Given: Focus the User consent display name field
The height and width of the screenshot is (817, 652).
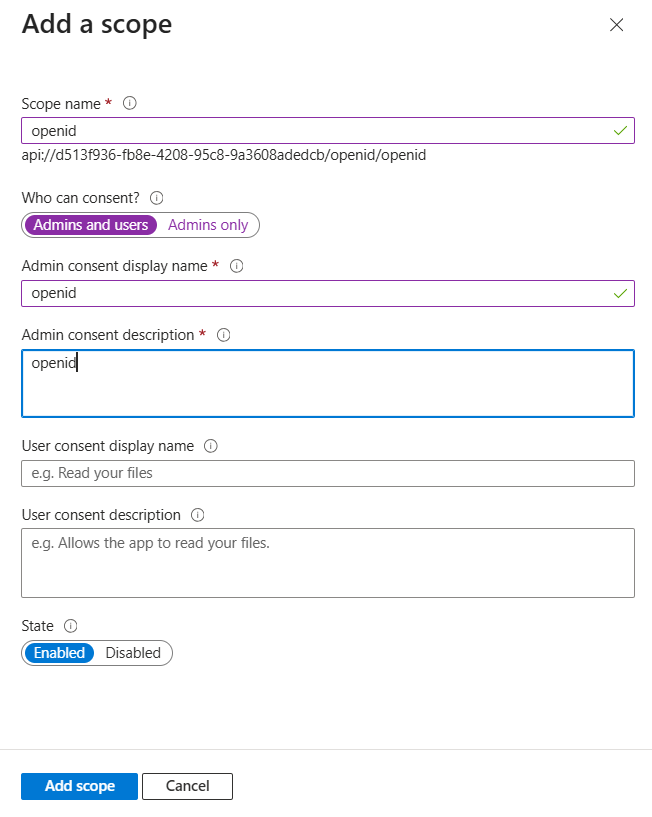Looking at the screenshot, I should (328, 473).
